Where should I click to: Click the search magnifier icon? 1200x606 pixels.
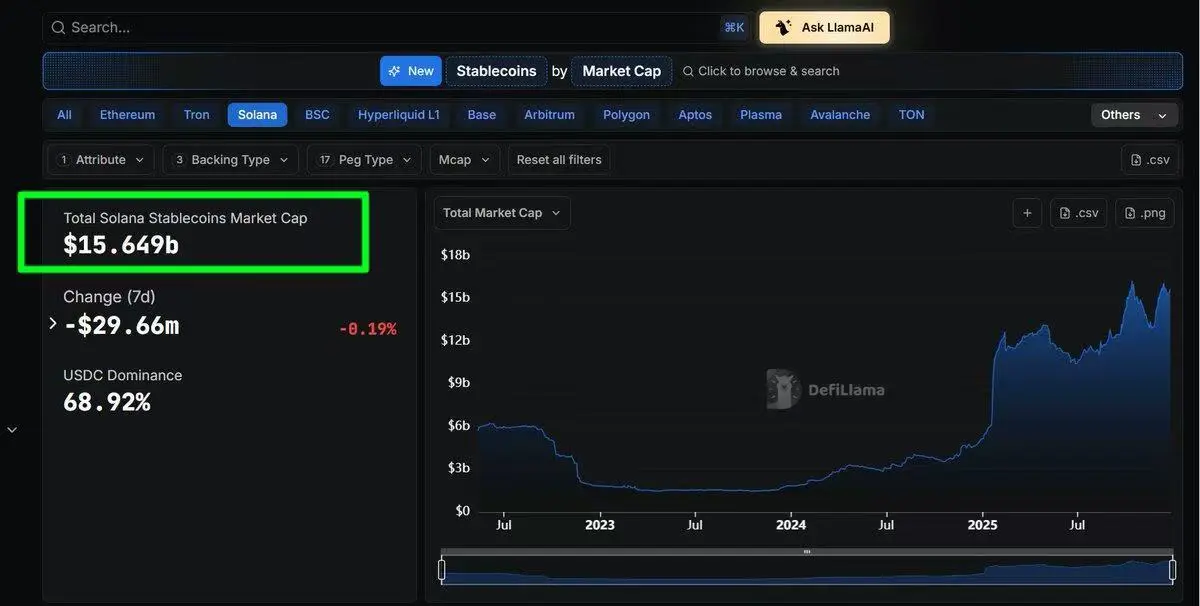(x=58, y=28)
